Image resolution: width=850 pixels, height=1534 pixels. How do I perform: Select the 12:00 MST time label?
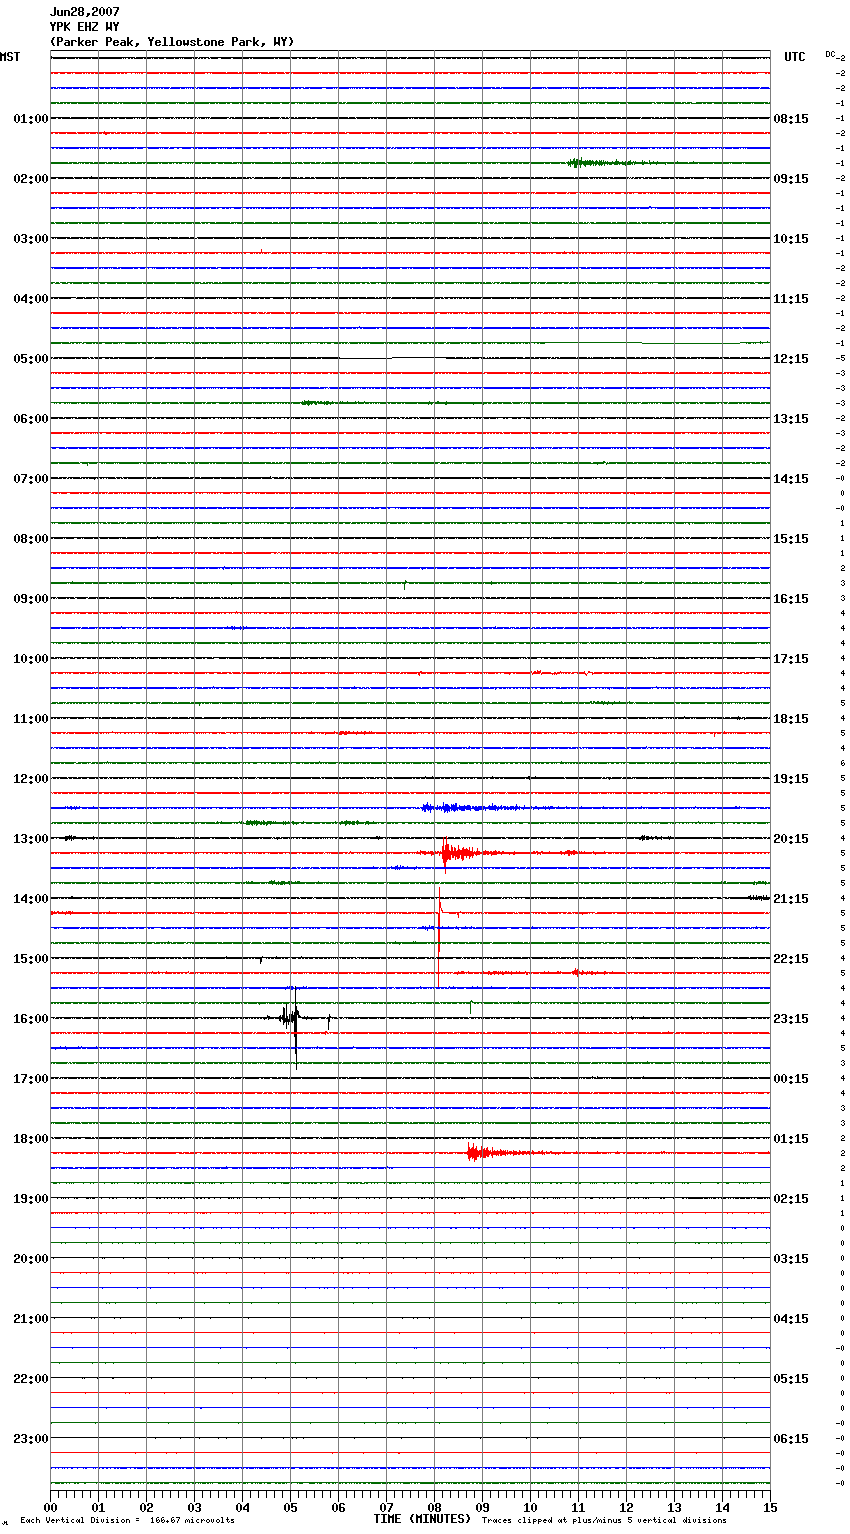pyautogui.click(x=31, y=779)
